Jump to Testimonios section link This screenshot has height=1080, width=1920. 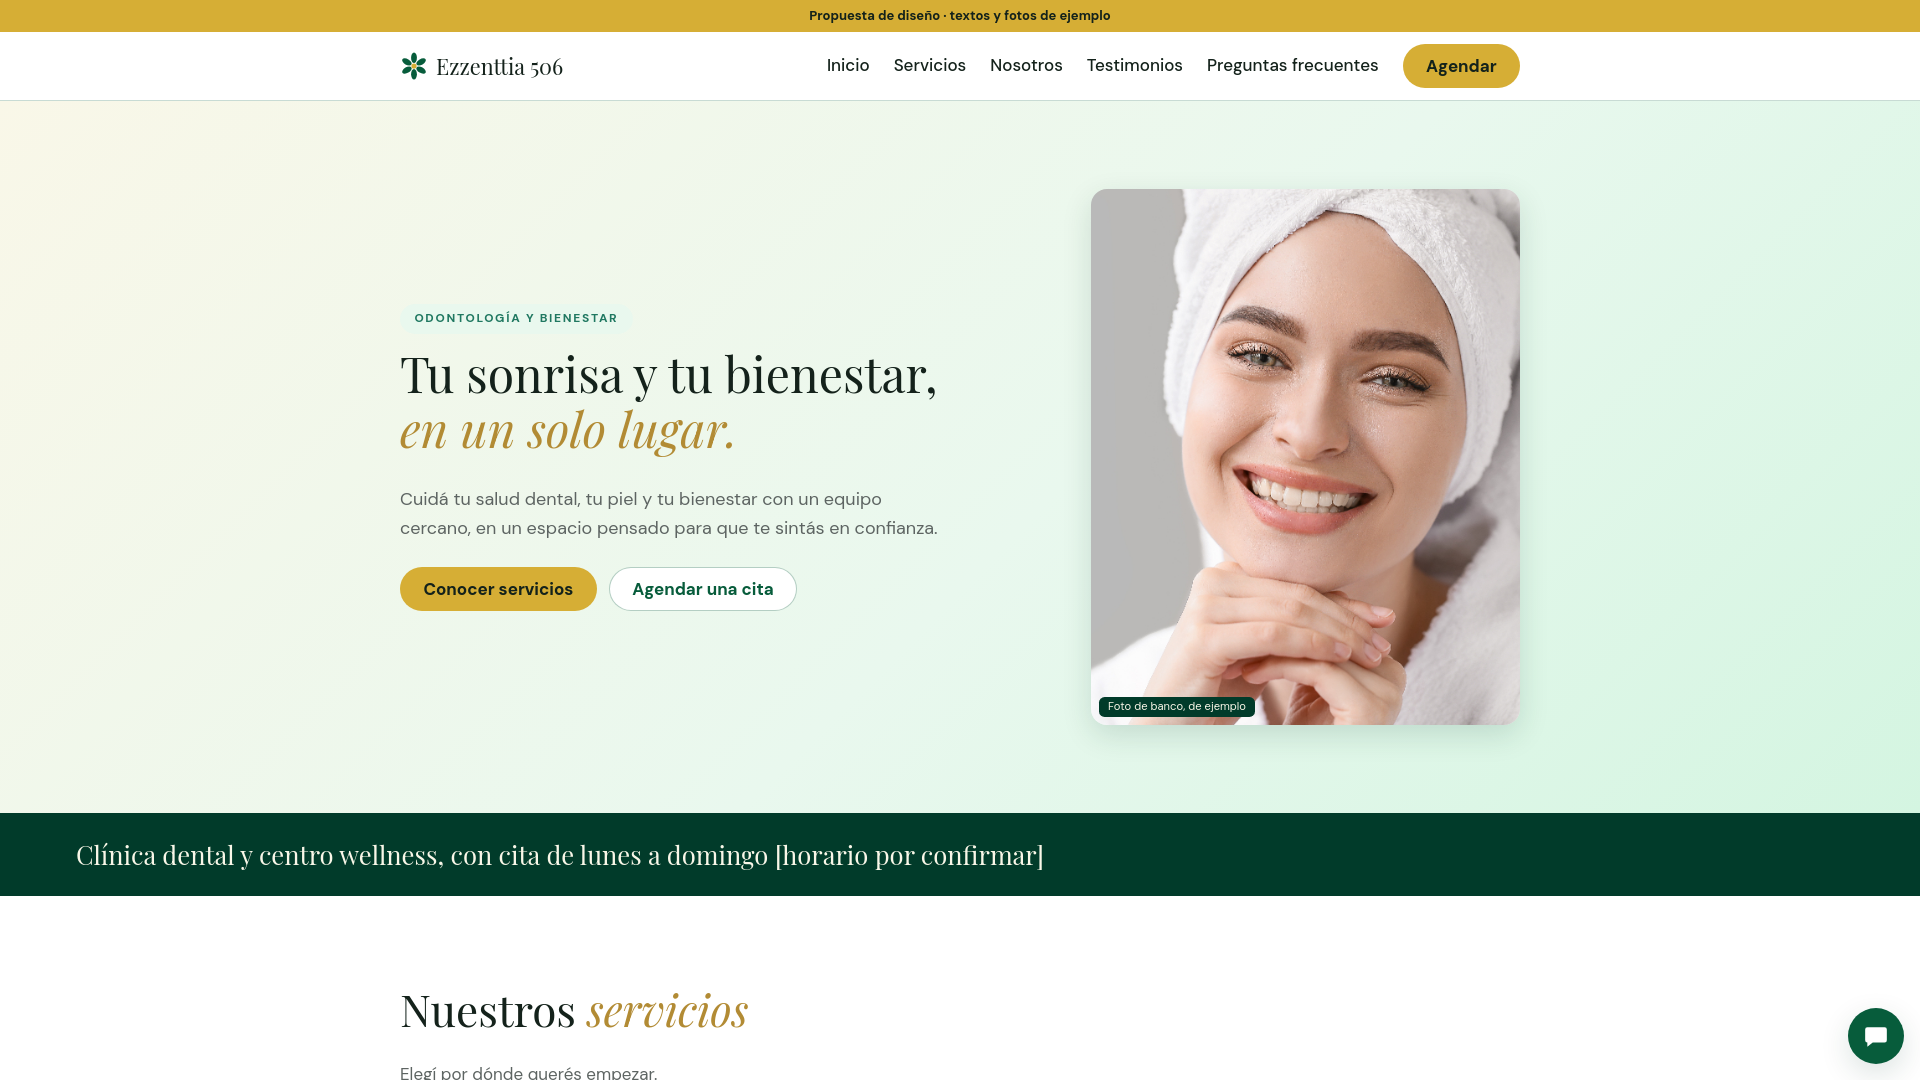pyautogui.click(x=1135, y=65)
